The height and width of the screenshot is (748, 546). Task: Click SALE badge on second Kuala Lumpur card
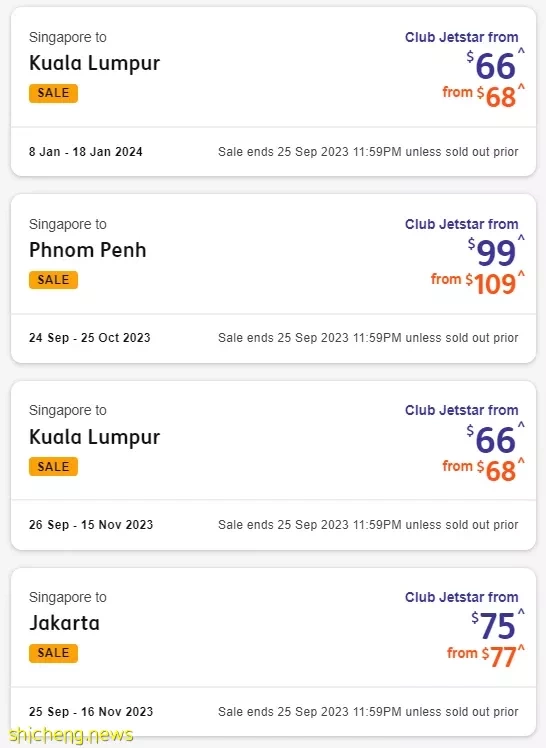pyautogui.click(x=53, y=467)
